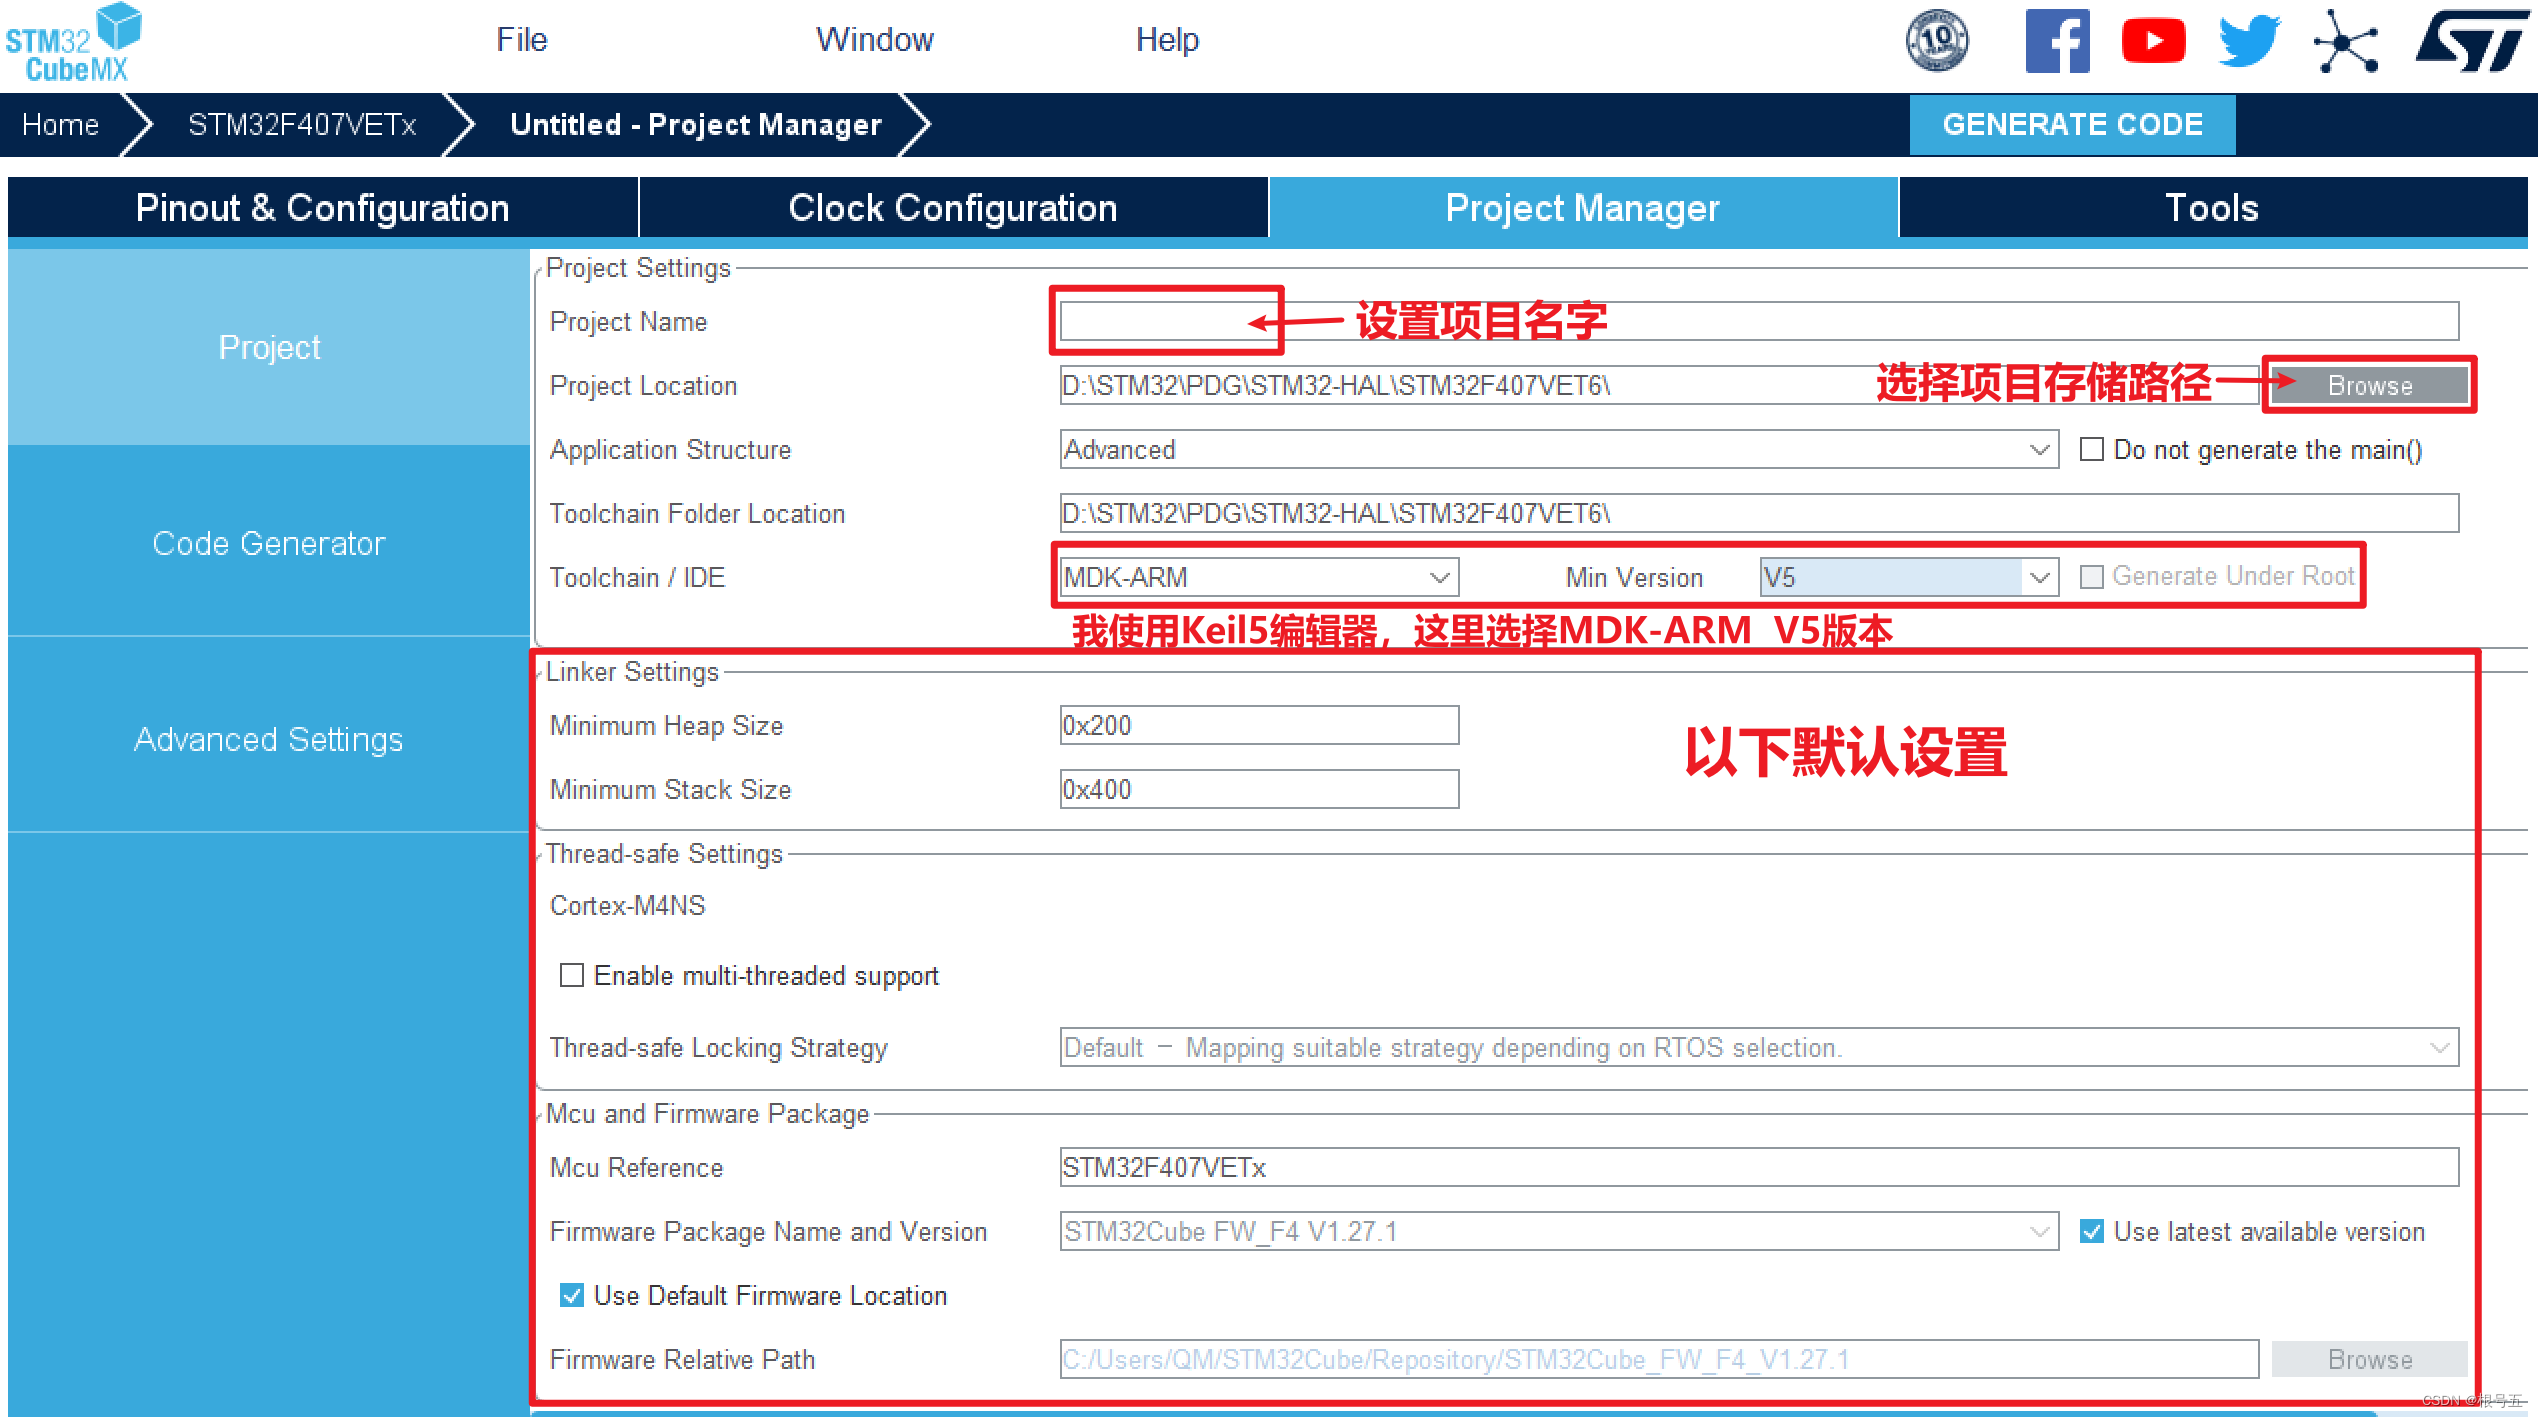
Task: Click the ST community network icon
Action: pos(2345,42)
